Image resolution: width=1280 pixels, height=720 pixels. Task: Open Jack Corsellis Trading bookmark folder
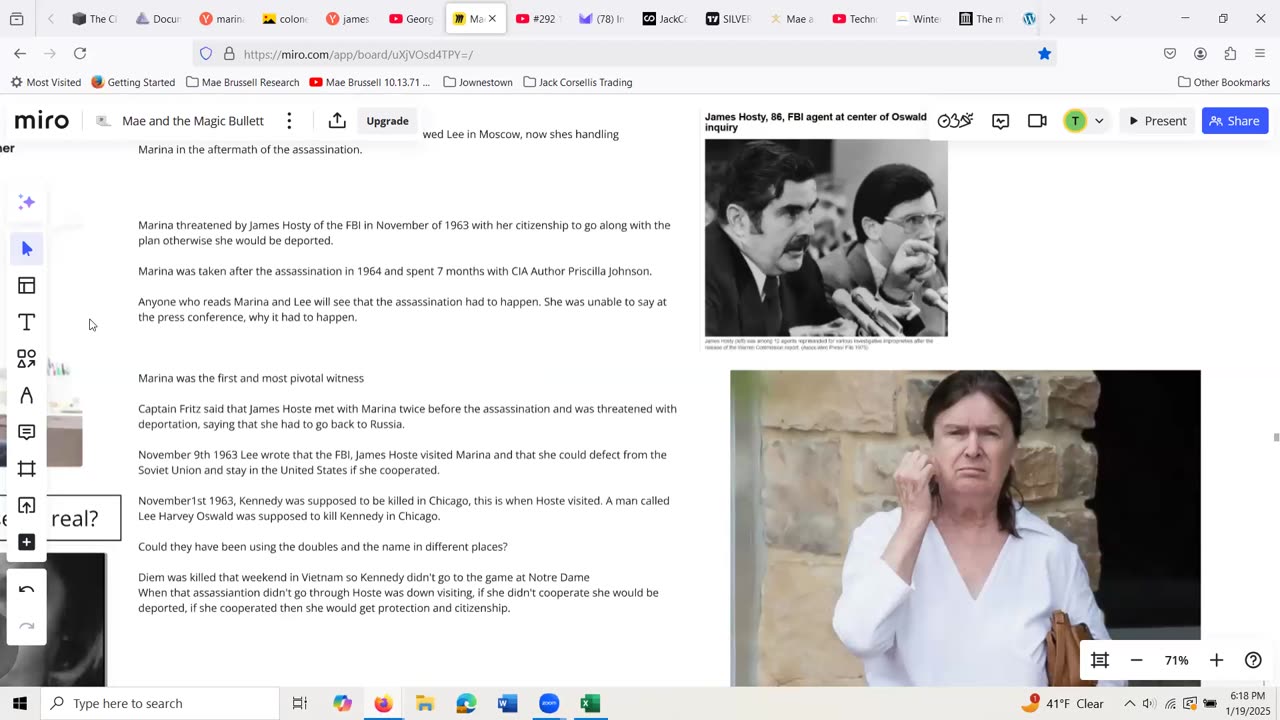click(x=577, y=82)
